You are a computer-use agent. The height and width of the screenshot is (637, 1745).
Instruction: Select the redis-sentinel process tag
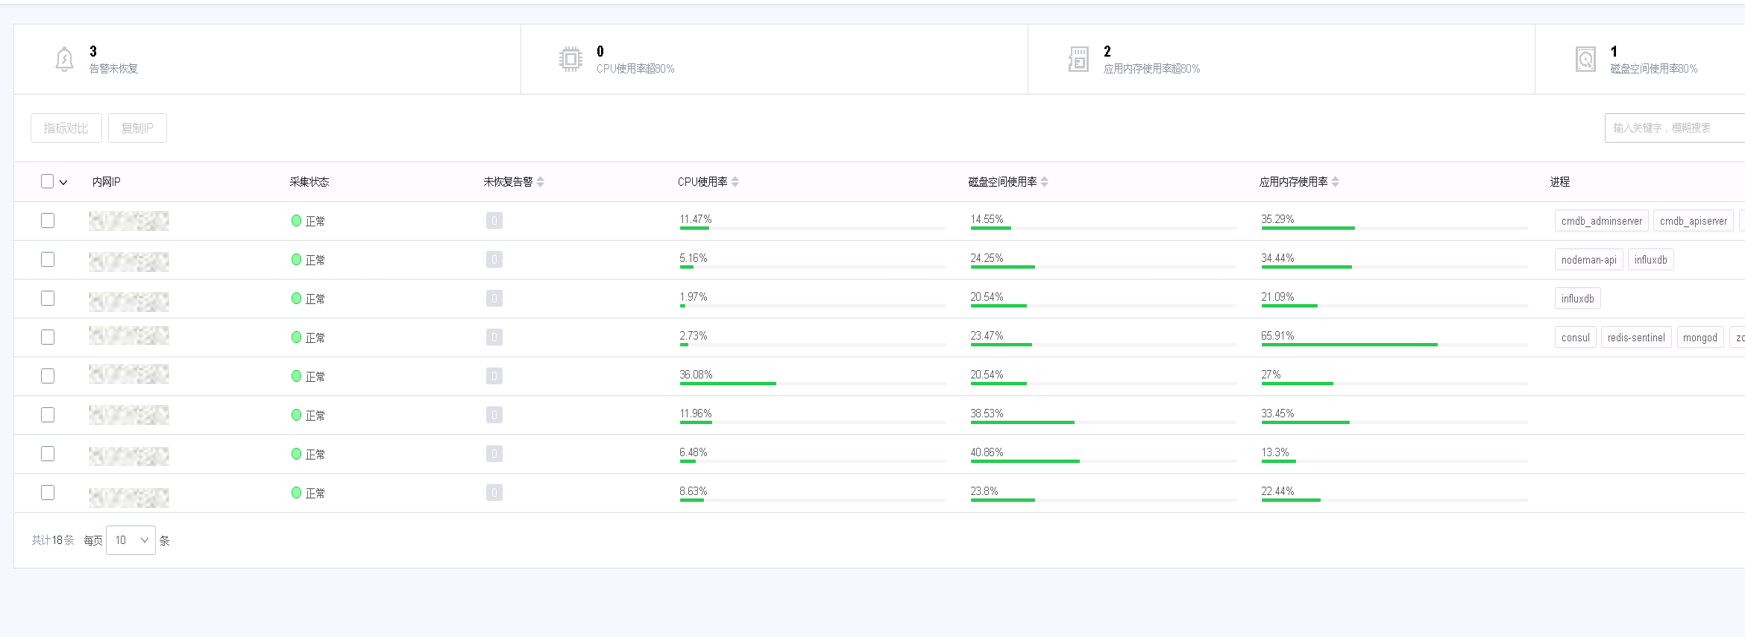click(1635, 338)
